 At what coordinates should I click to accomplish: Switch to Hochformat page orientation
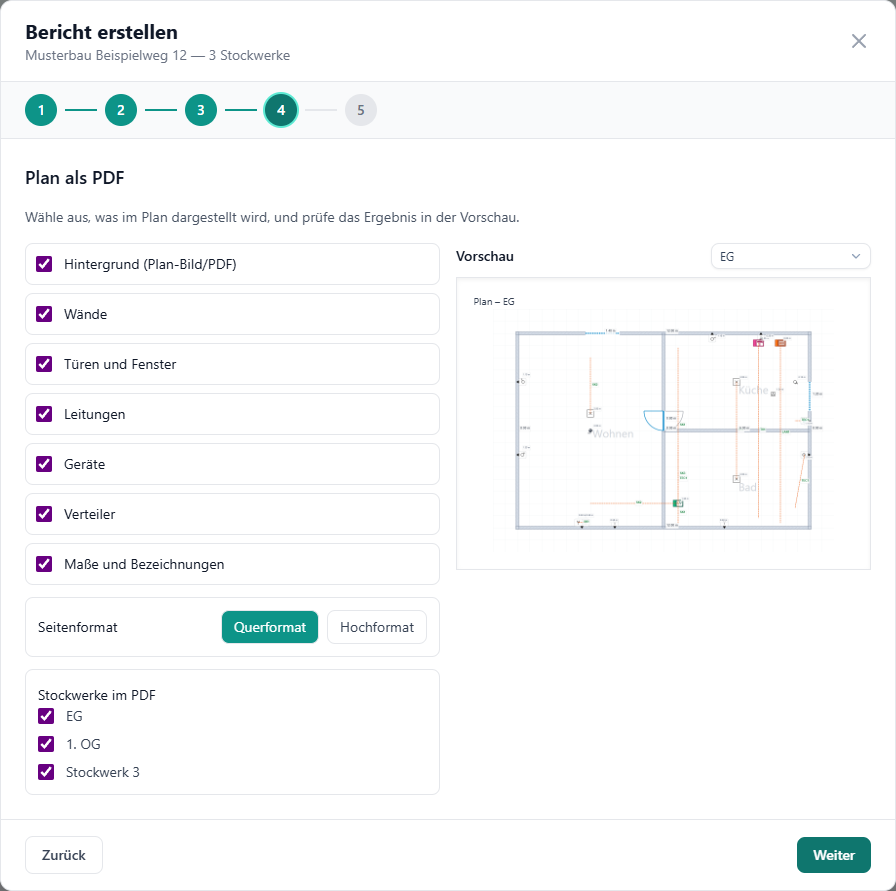377,627
